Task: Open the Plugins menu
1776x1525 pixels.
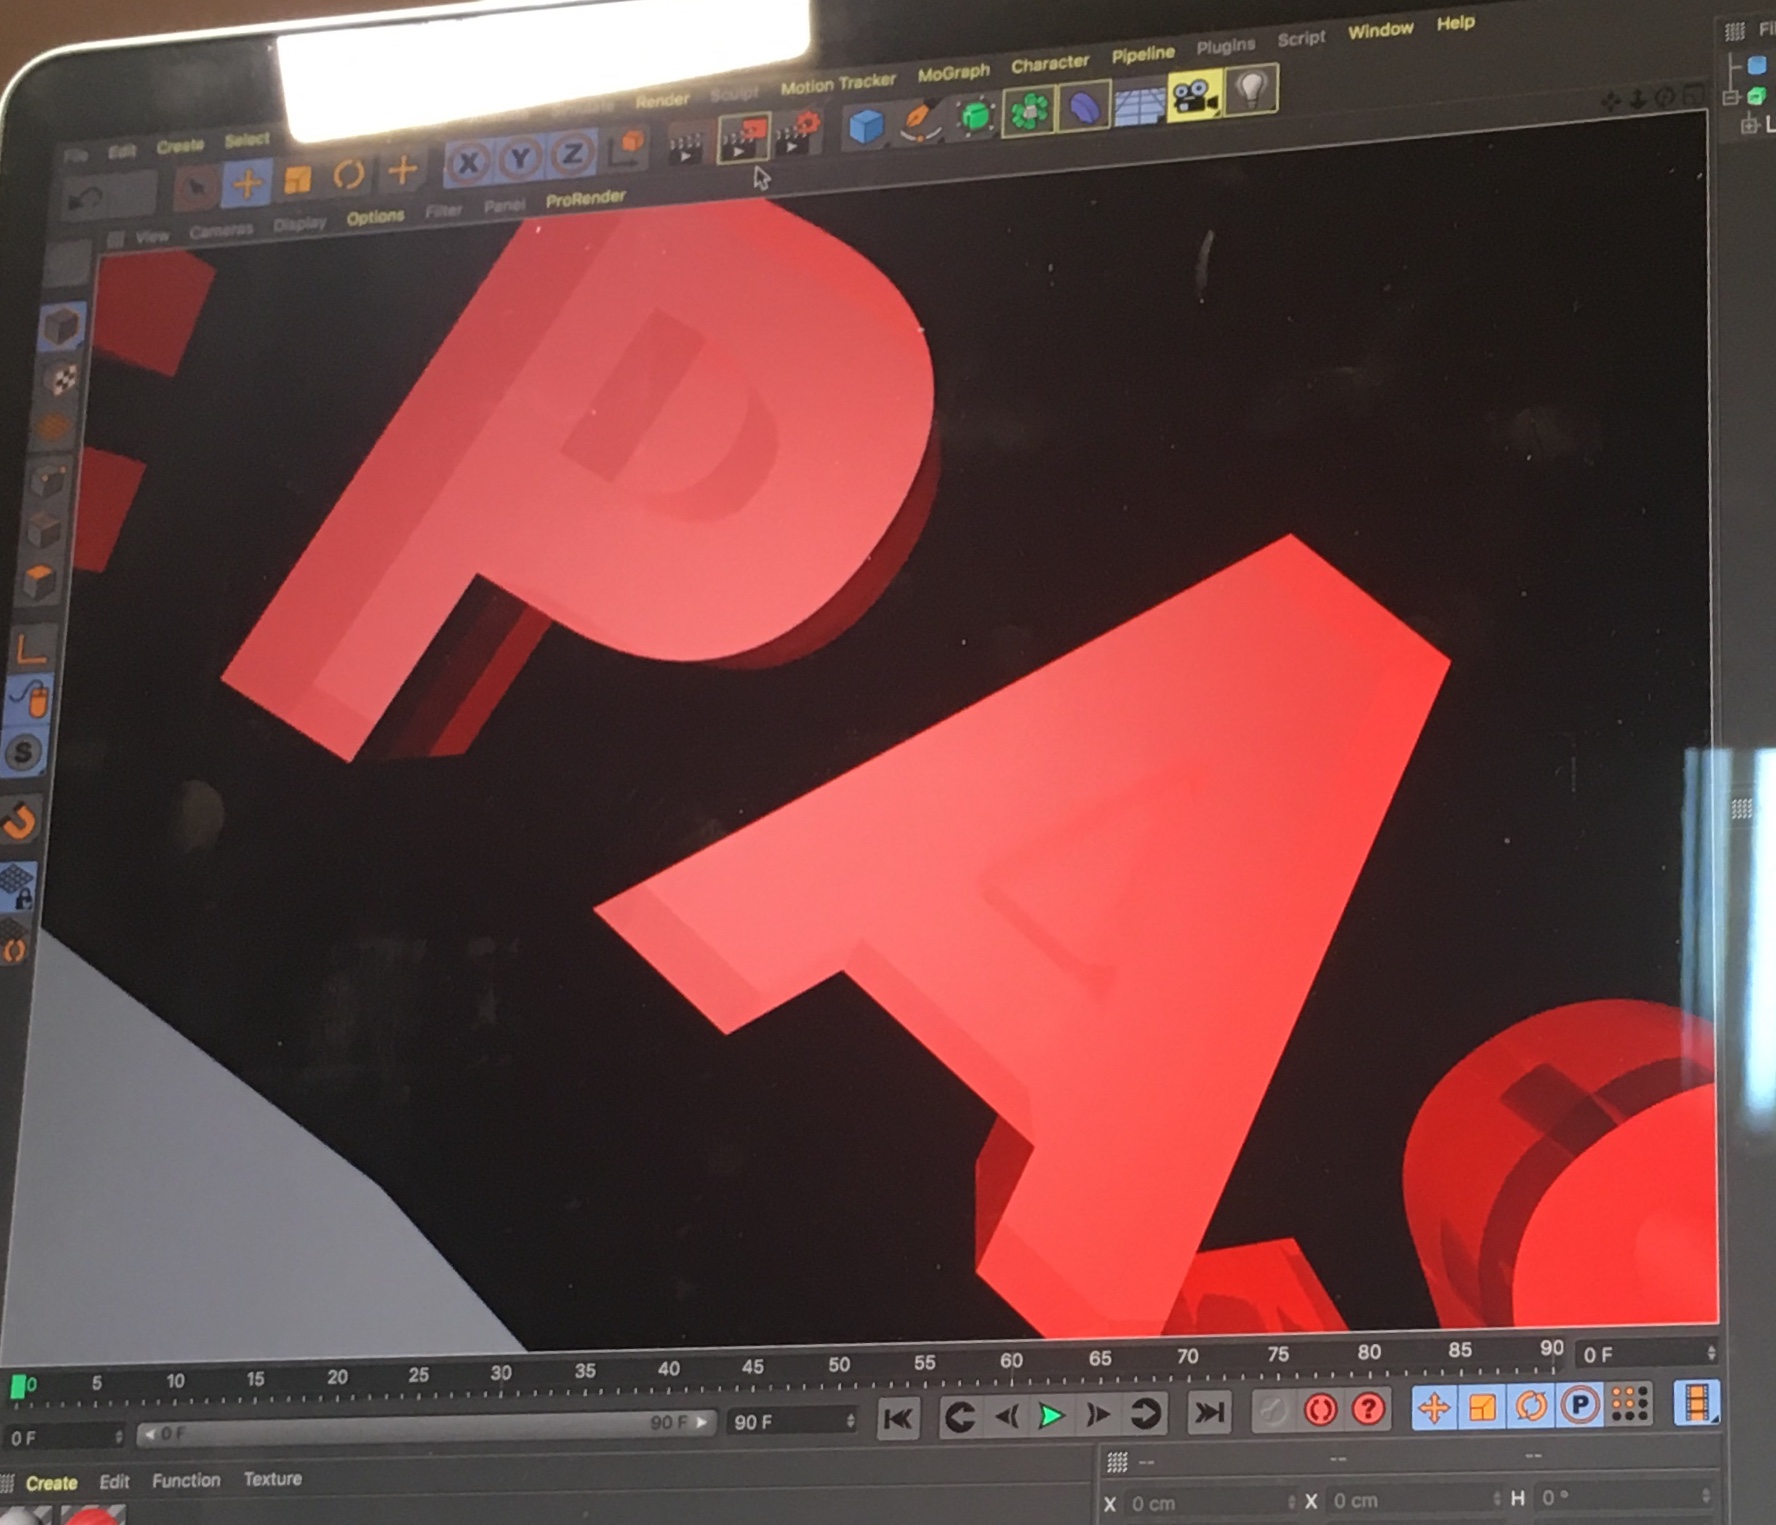Action: (1225, 46)
